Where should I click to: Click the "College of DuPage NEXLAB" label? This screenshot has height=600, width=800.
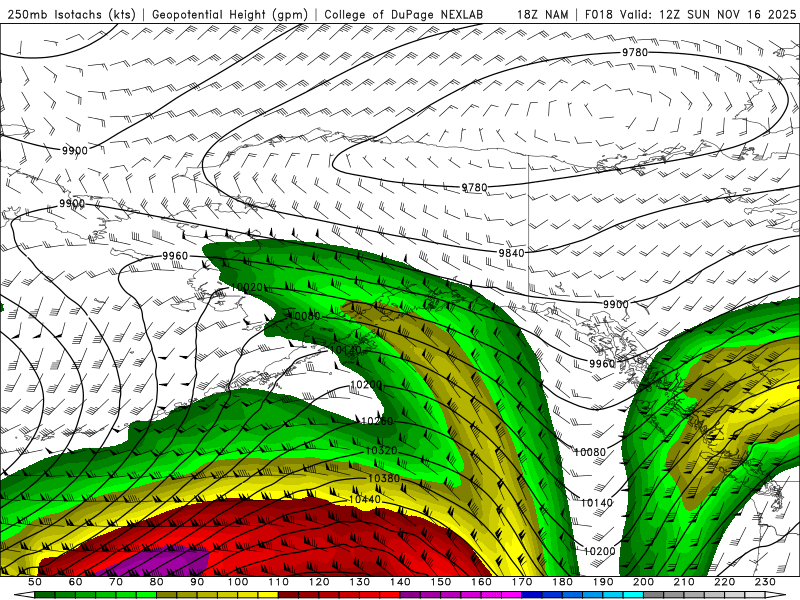click(404, 14)
